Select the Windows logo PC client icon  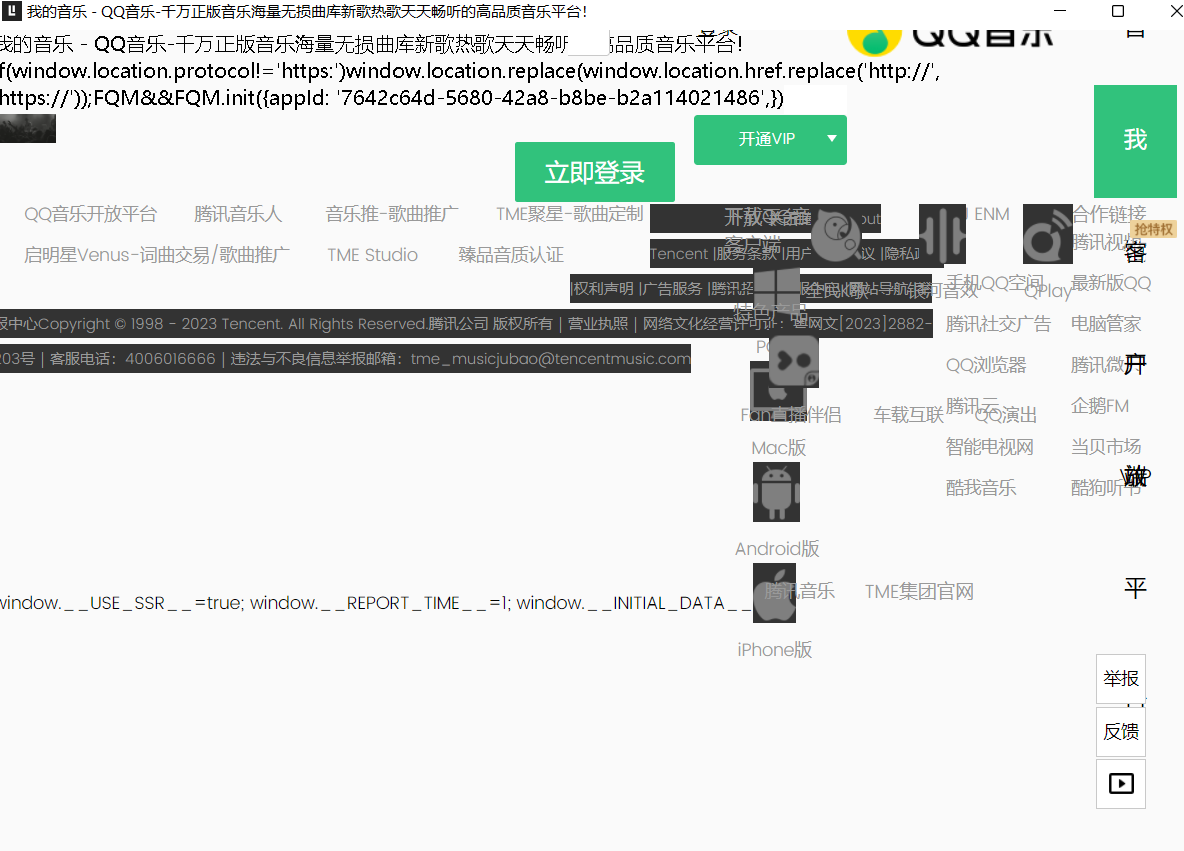click(x=776, y=289)
